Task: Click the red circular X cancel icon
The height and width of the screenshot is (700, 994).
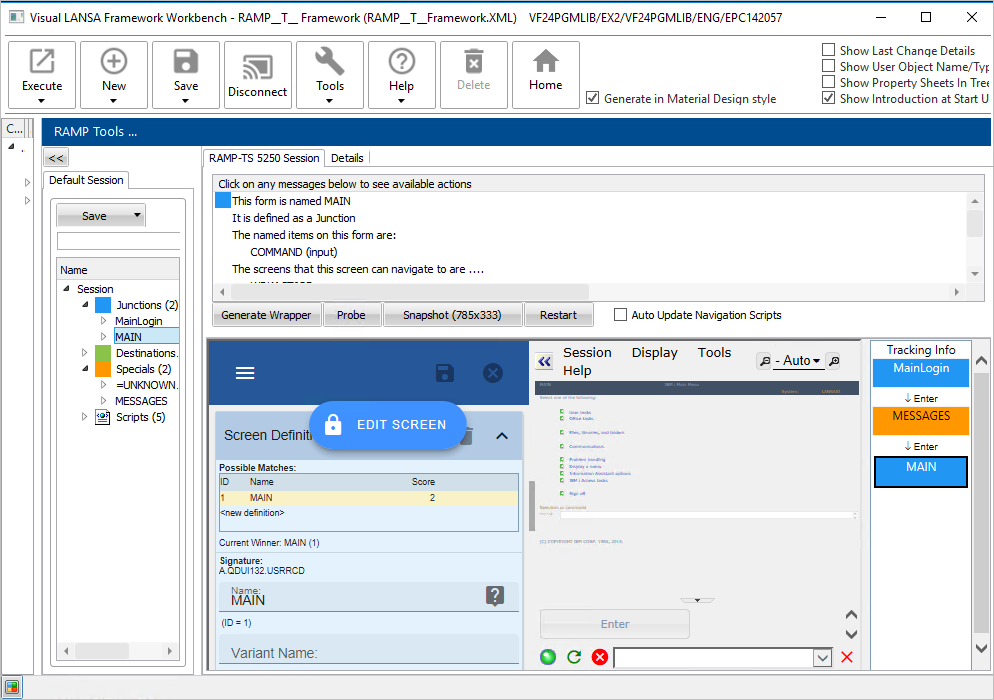Action: (600, 657)
